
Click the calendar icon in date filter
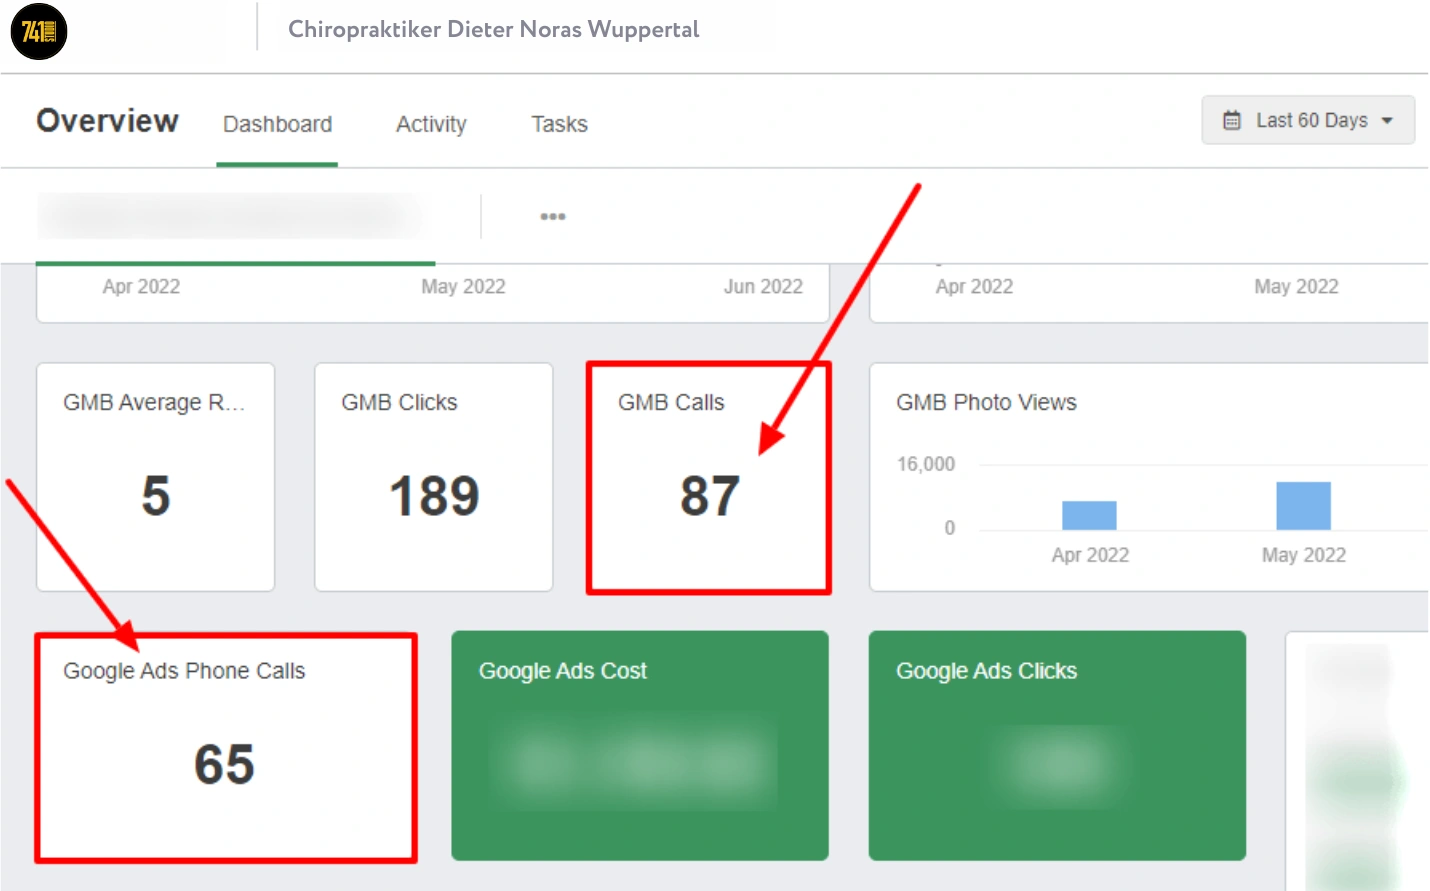click(1232, 121)
